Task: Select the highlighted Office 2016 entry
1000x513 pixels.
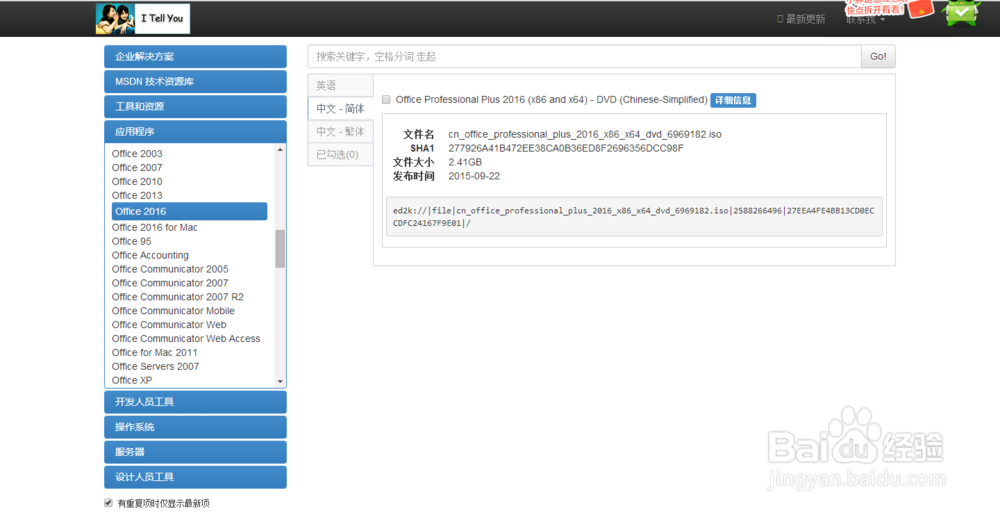Action: coord(189,211)
